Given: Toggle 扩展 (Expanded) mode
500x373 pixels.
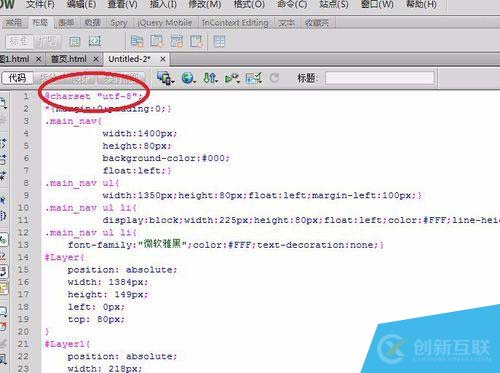Looking at the screenshot, I should tap(46, 41).
